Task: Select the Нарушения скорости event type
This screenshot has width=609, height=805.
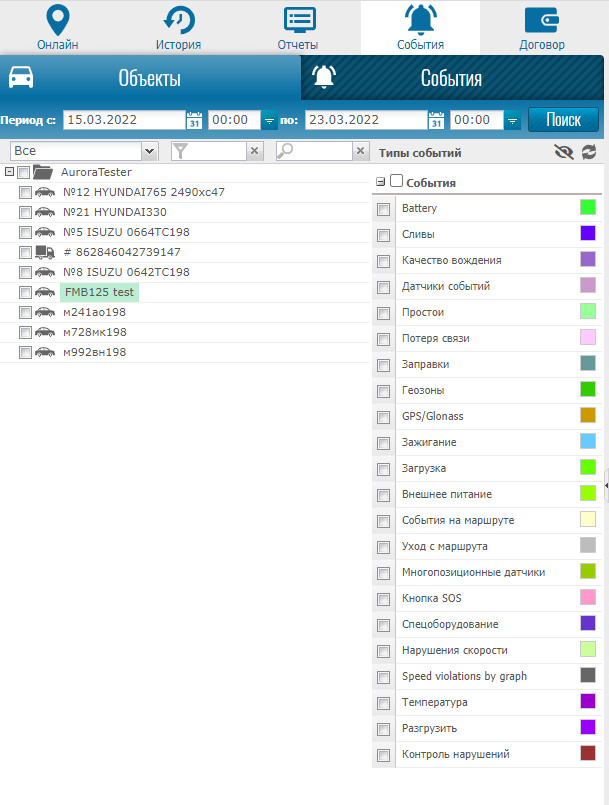Action: 454,650
